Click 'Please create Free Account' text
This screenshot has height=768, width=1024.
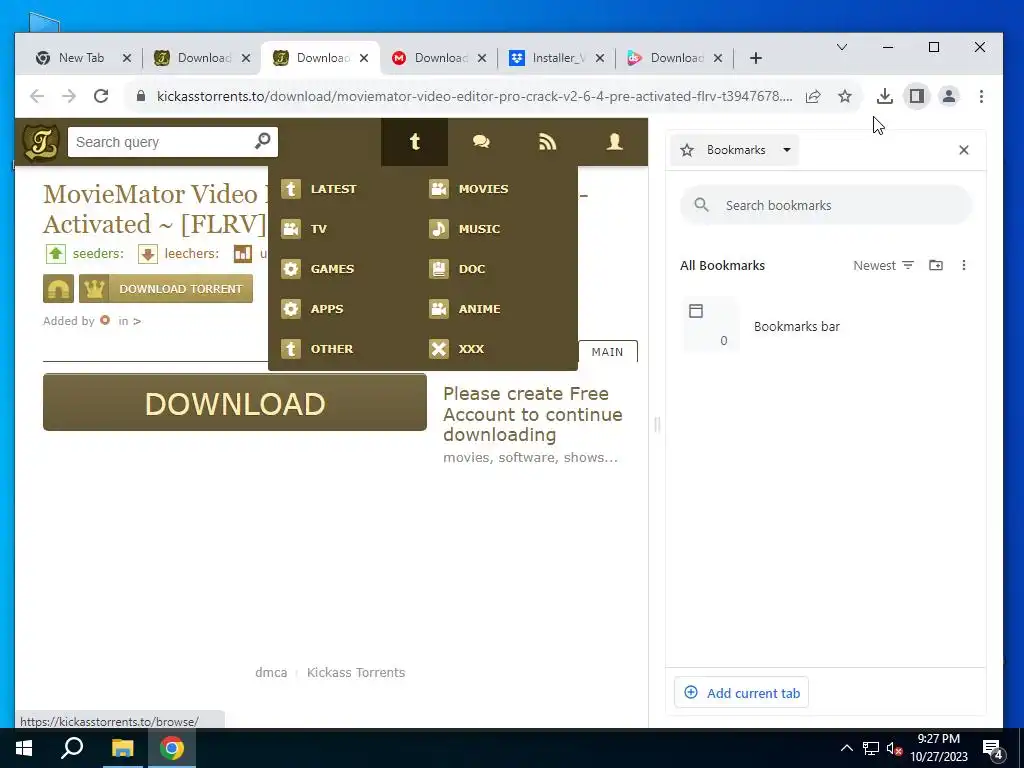[x=532, y=414]
